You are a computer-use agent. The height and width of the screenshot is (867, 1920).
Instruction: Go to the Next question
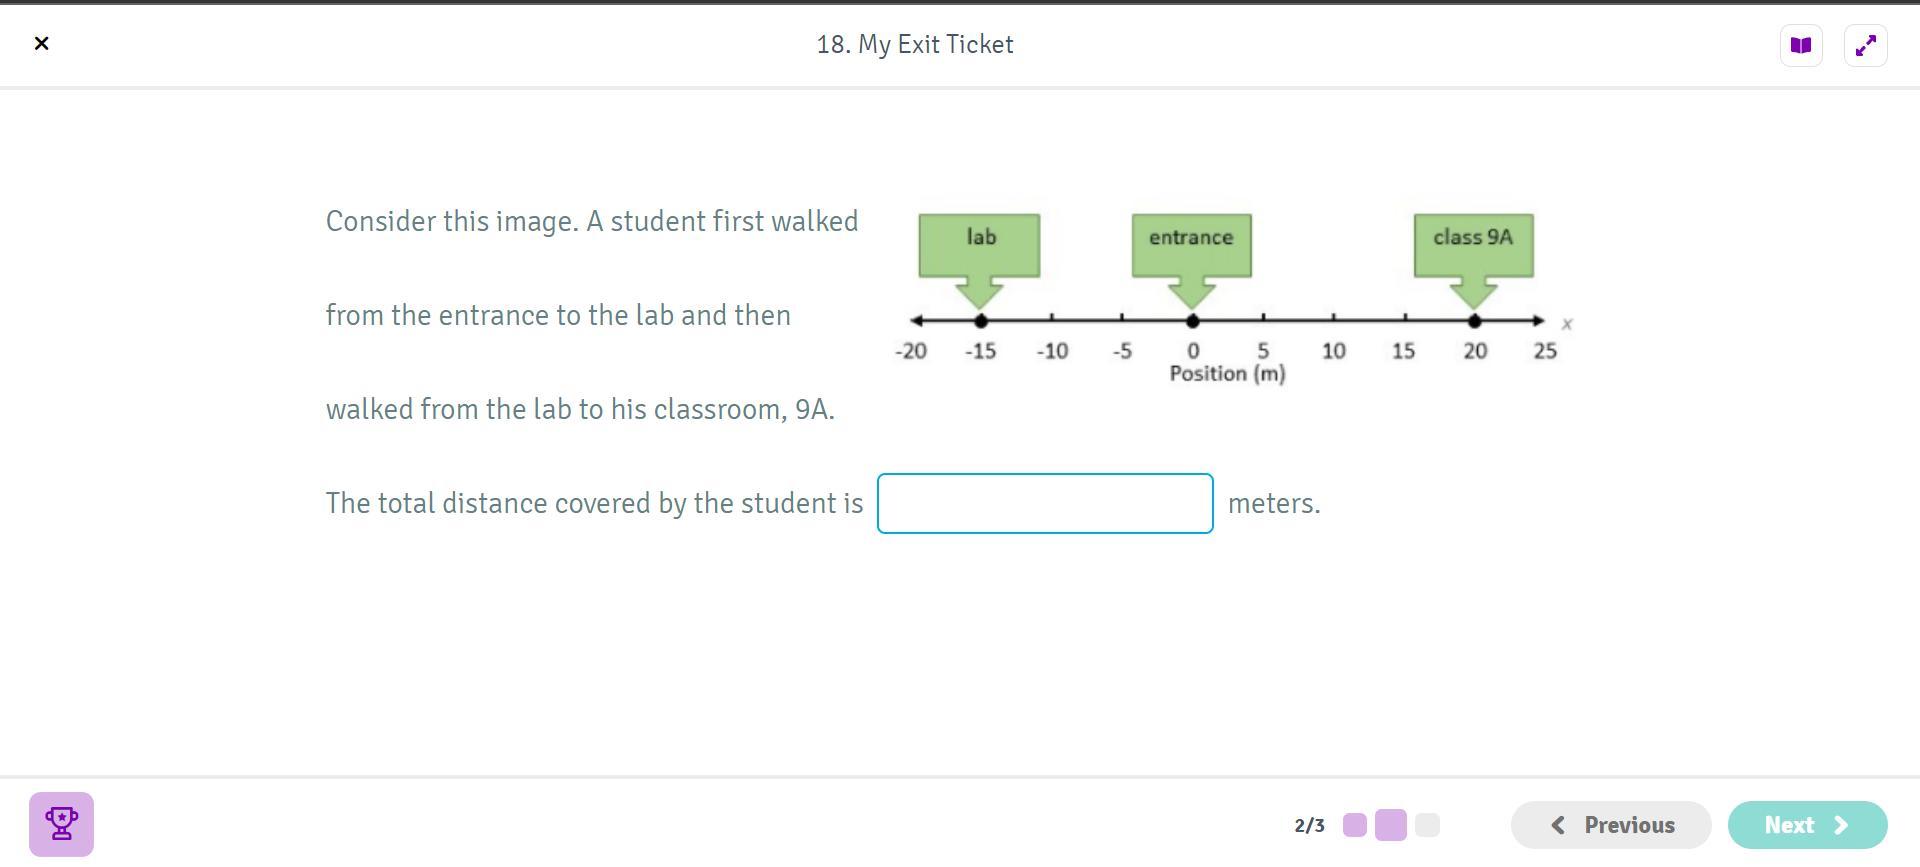tap(1807, 825)
